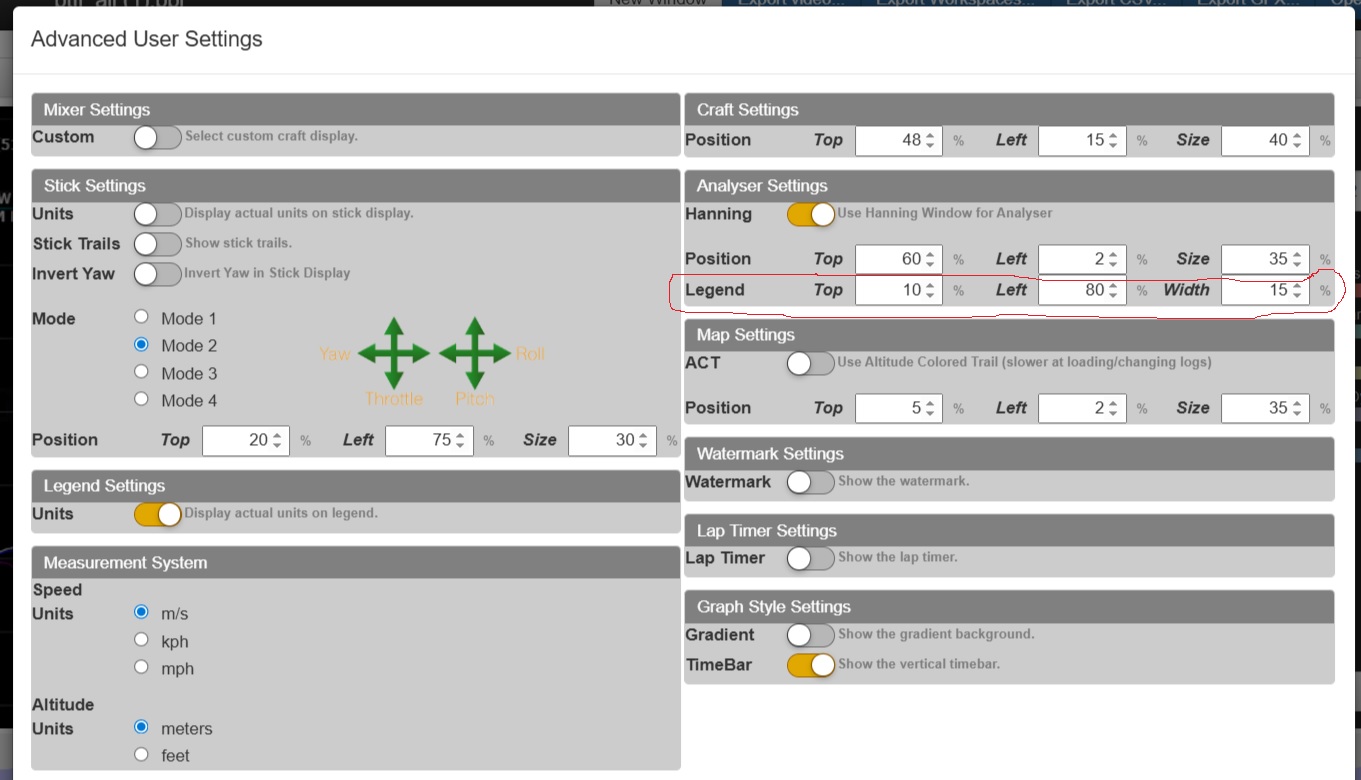Turn on the Lap Timer switch

tap(810, 558)
